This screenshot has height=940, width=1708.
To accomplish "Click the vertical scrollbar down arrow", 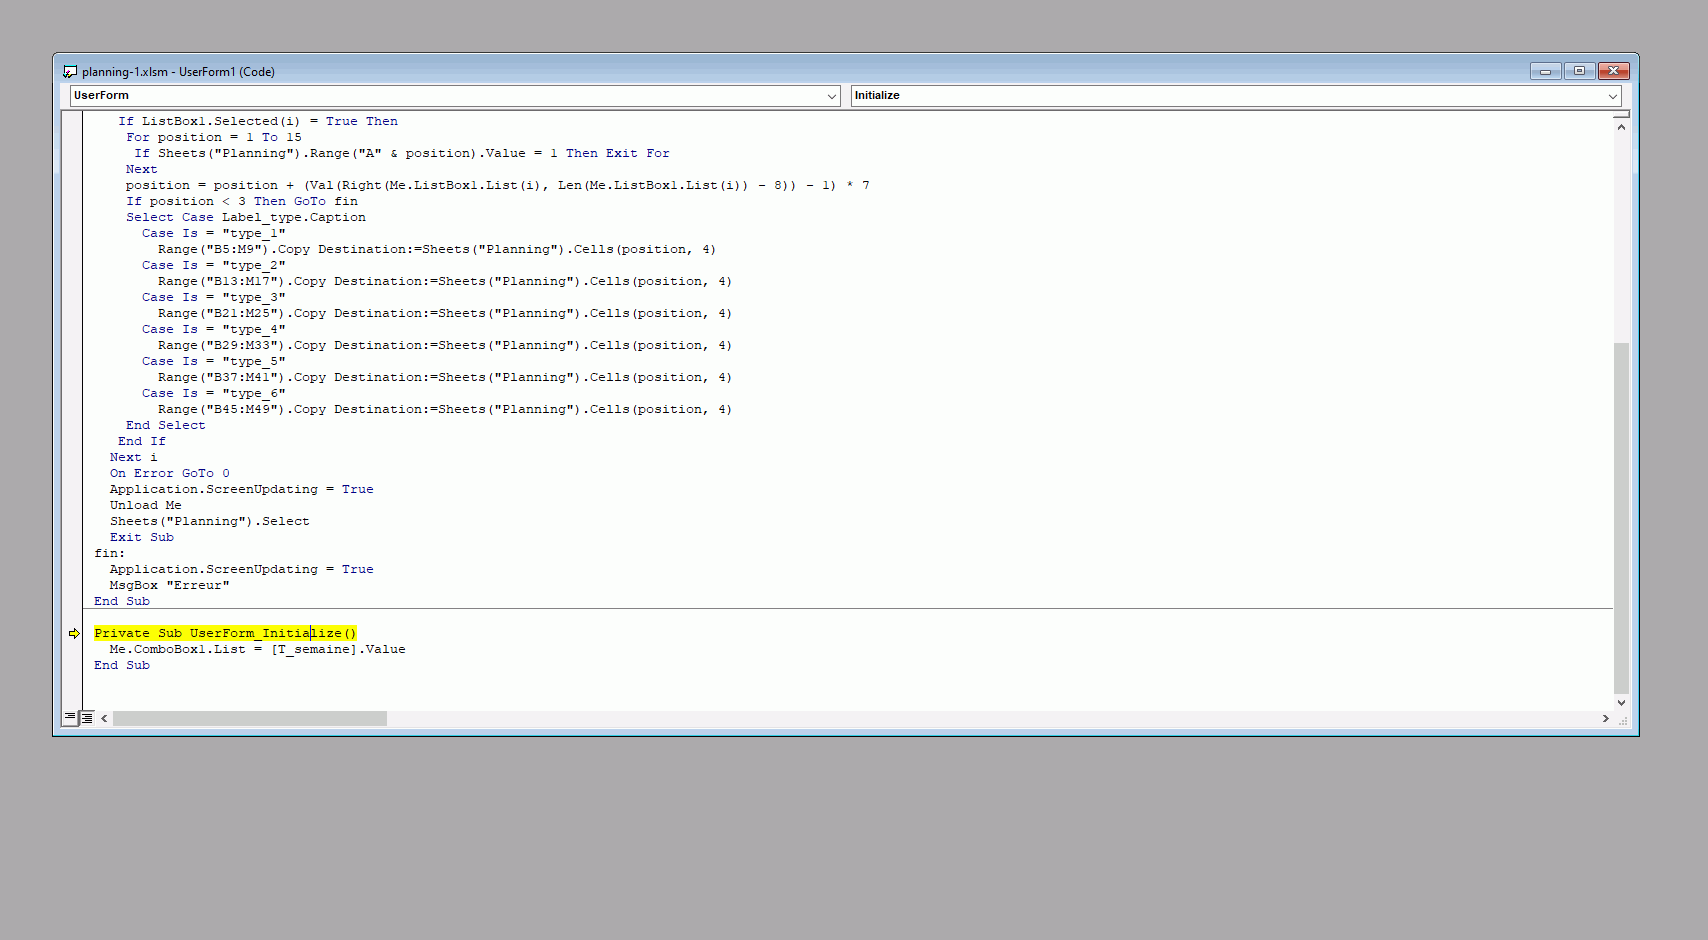I will click(x=1621, y=703).
